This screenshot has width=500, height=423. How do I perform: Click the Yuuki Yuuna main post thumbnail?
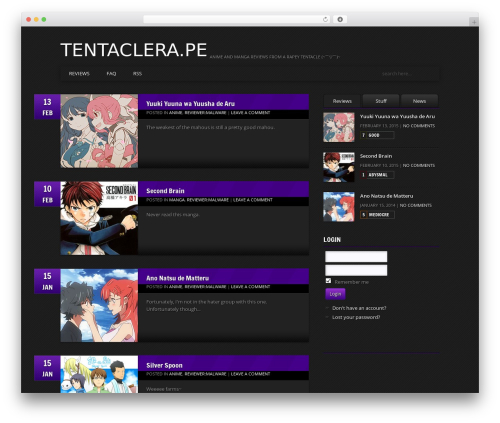(x=99, y=131)
